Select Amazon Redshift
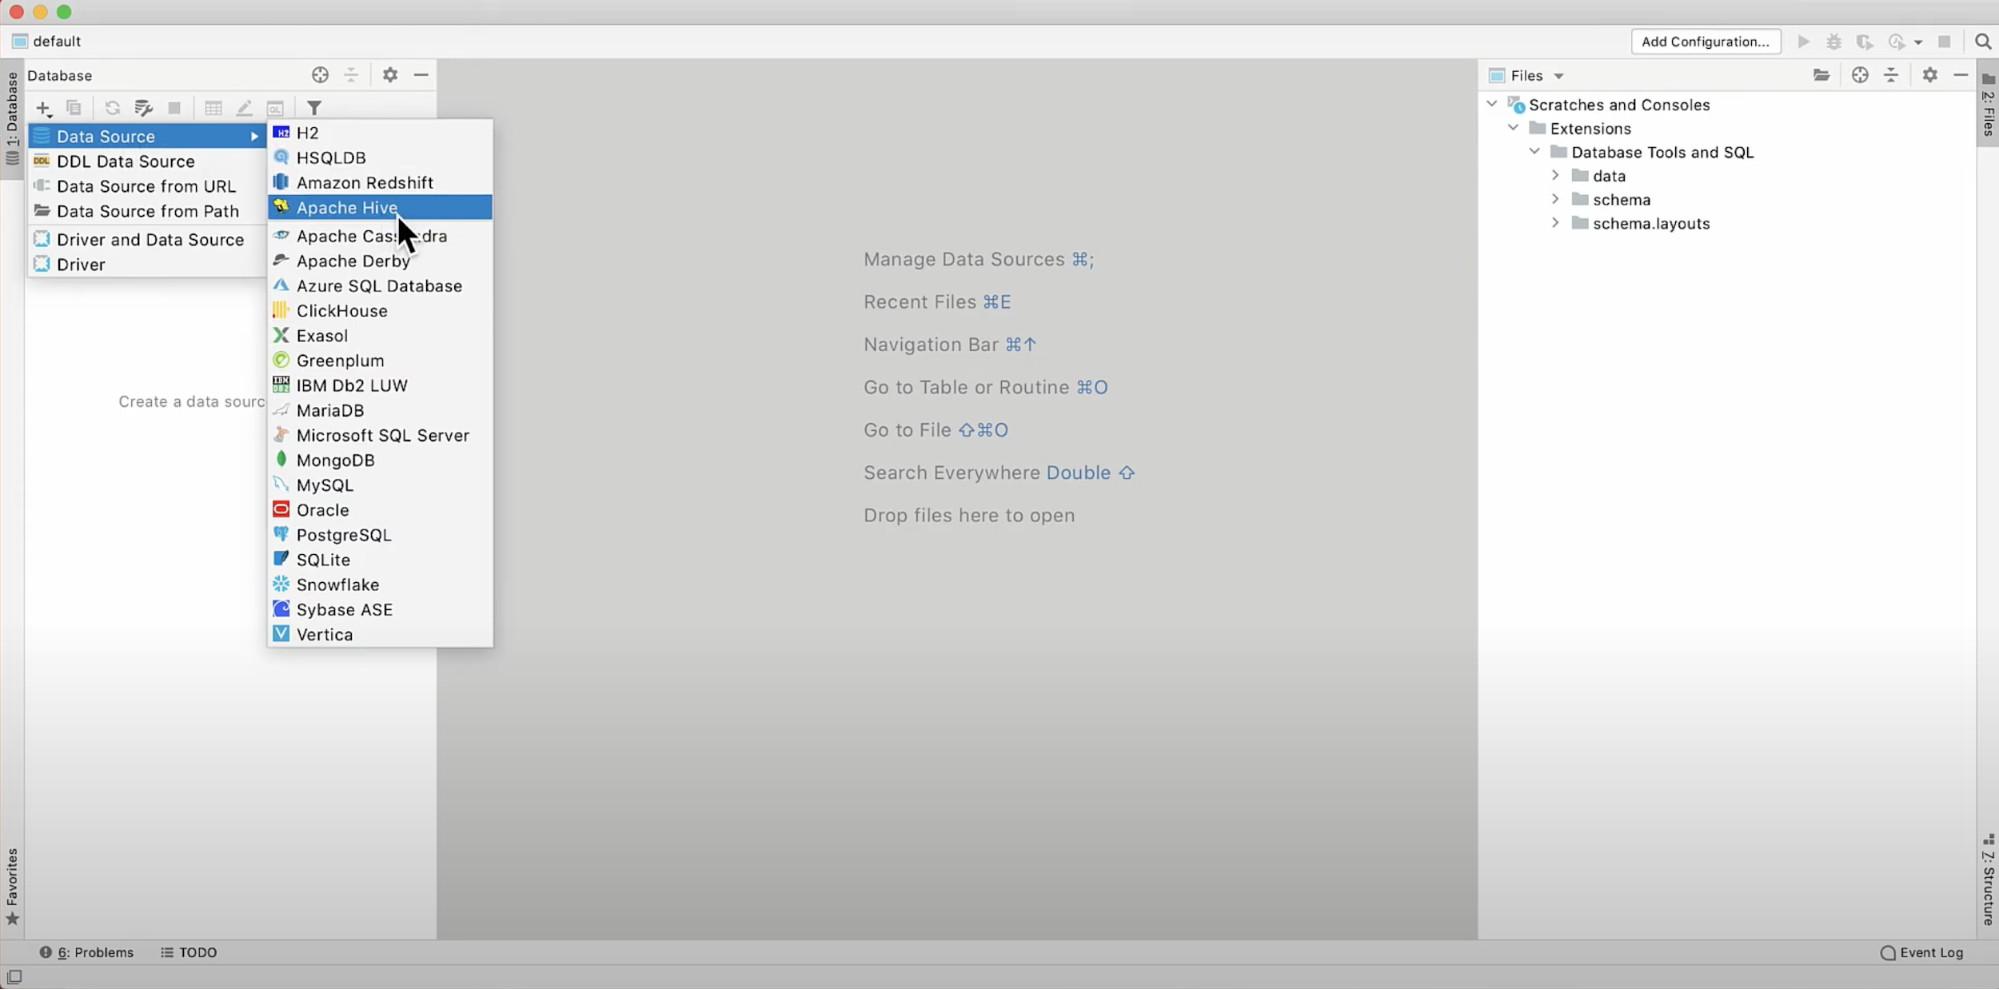 click(x=380, y=182)
